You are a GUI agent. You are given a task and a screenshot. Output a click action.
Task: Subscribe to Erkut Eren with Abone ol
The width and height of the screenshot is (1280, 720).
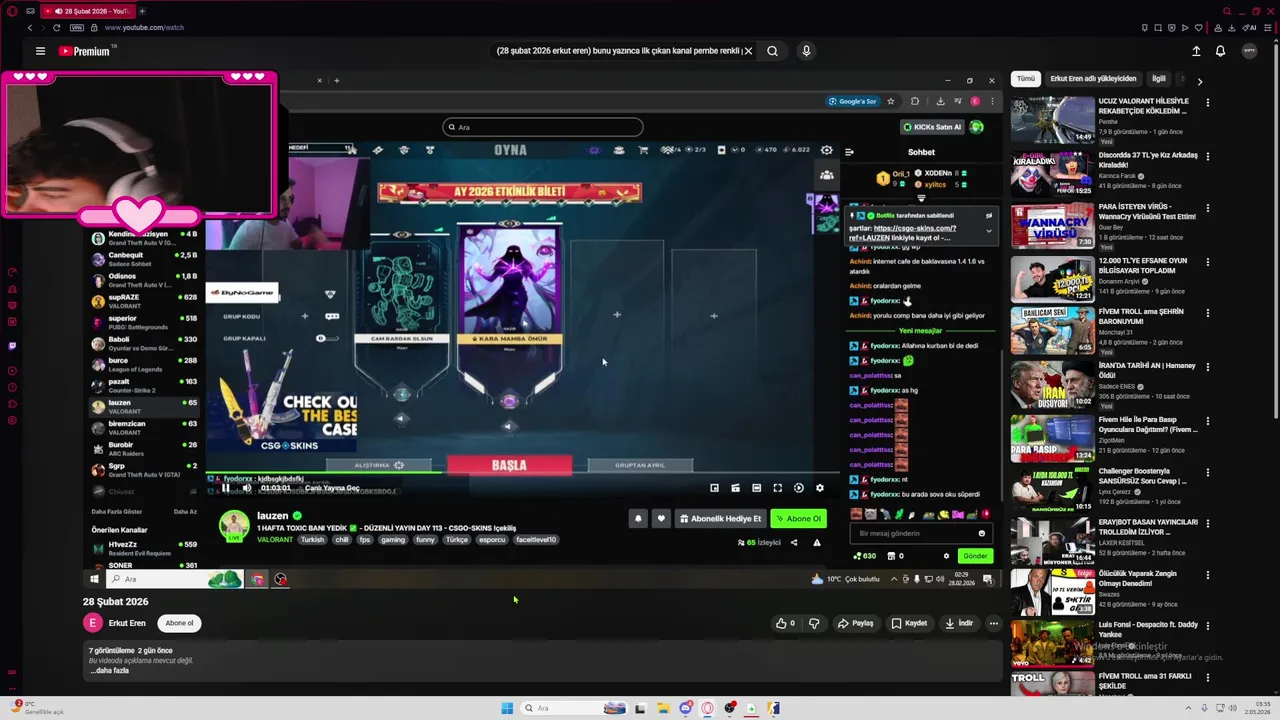179,623
